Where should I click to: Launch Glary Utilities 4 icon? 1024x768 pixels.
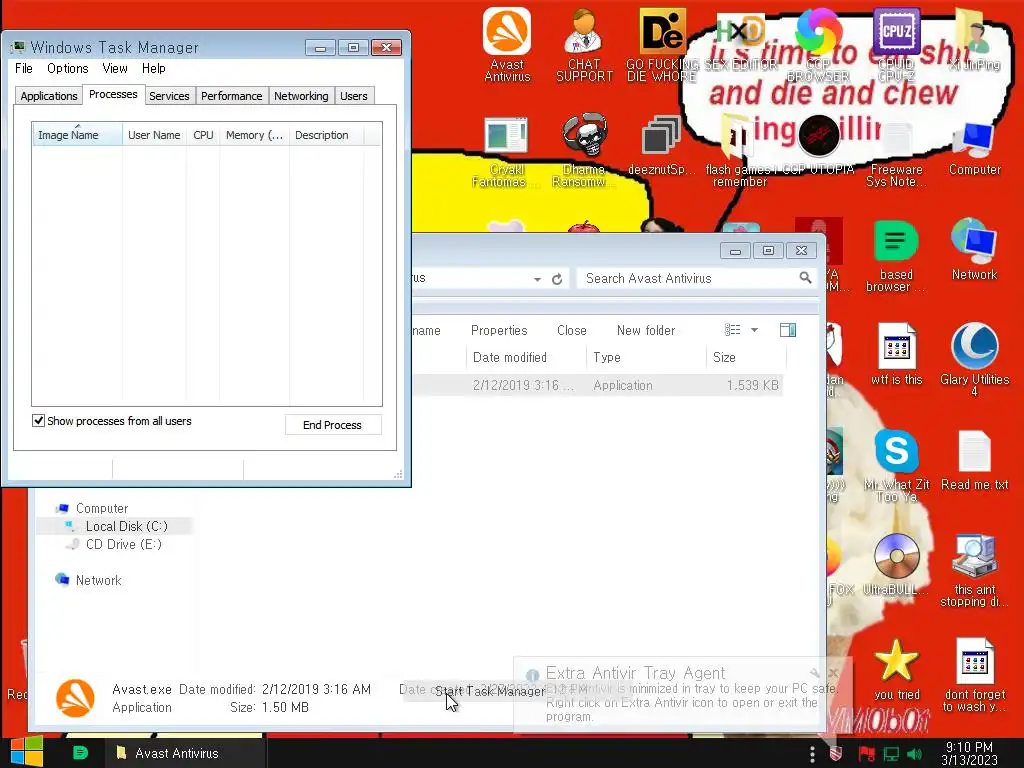tap(974, 360)
